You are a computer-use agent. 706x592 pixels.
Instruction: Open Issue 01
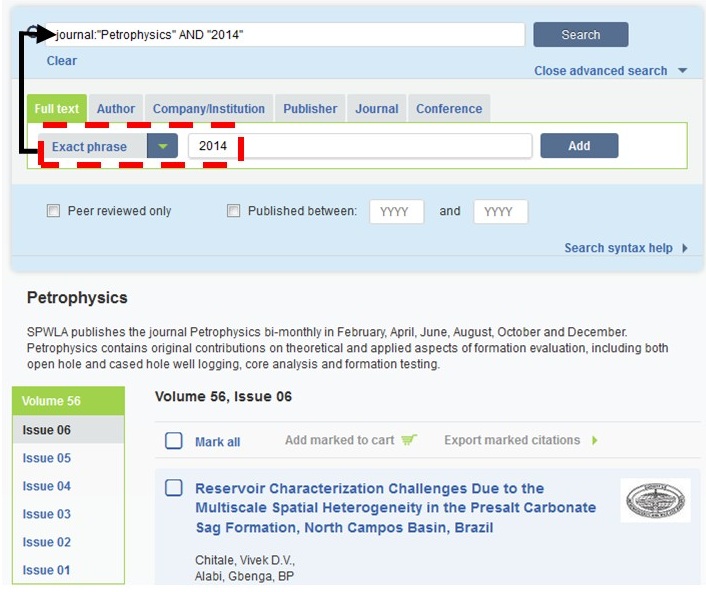47,570
